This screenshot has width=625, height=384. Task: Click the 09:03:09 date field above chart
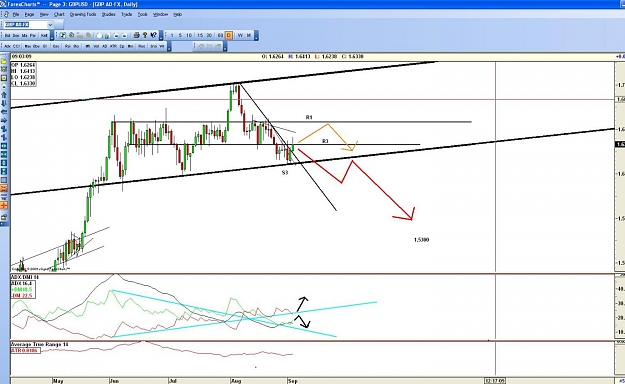click(22, 57)
